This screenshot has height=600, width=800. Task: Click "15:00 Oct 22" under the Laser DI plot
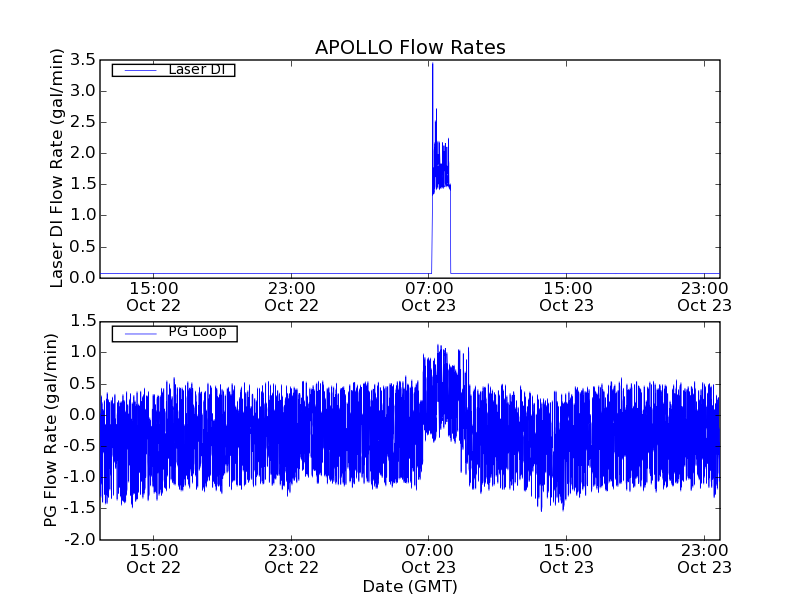coord(154,297)
